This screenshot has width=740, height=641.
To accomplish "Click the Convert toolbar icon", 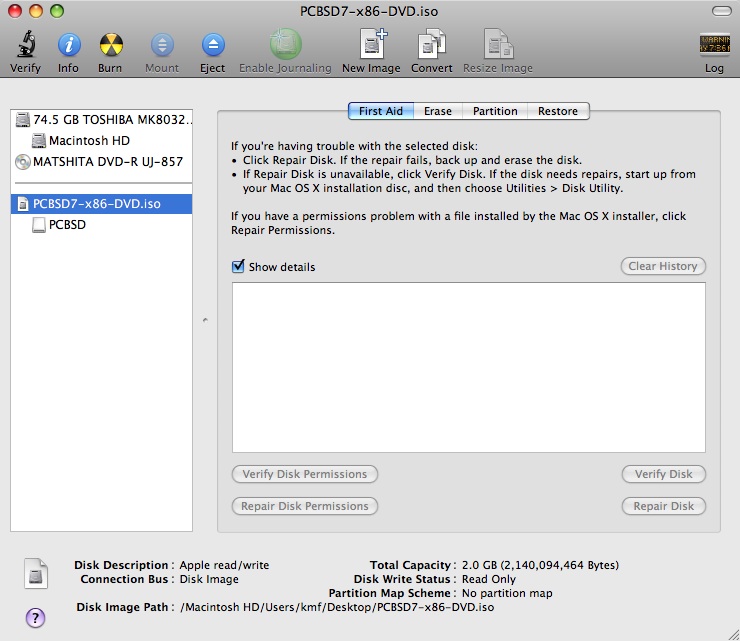I will 432,44.
